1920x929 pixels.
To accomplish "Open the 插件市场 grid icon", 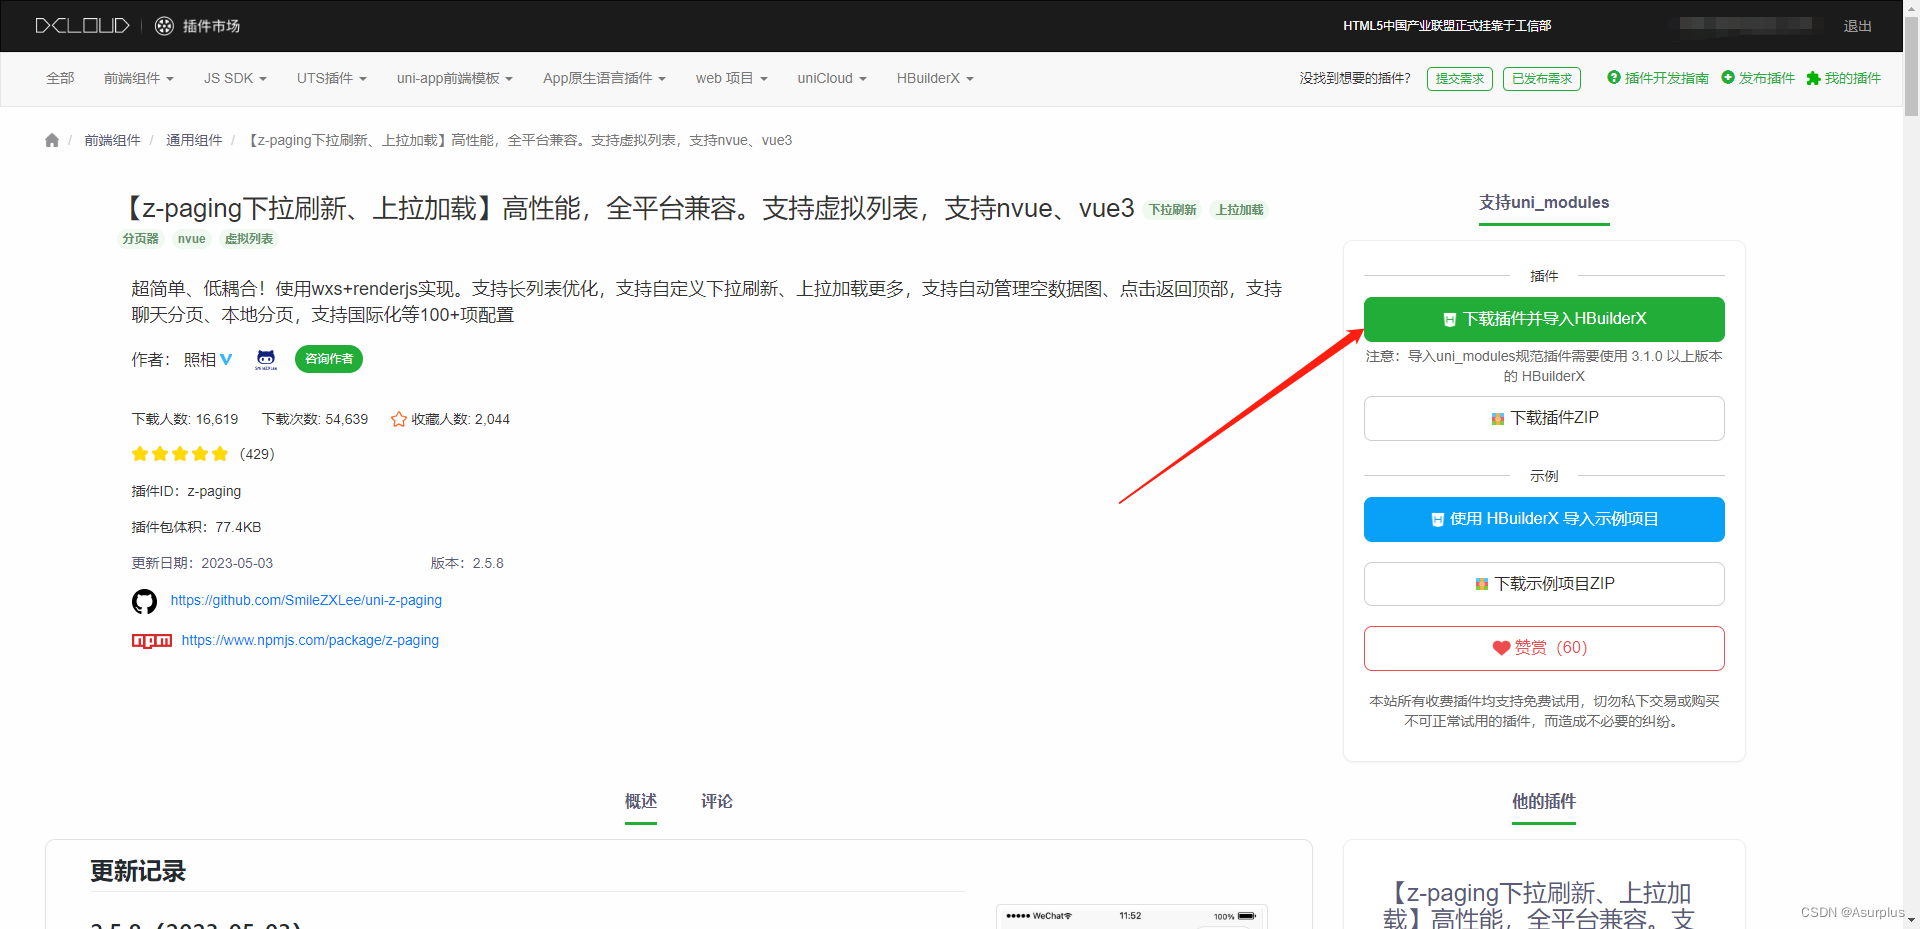I will (x=163, y=26).
